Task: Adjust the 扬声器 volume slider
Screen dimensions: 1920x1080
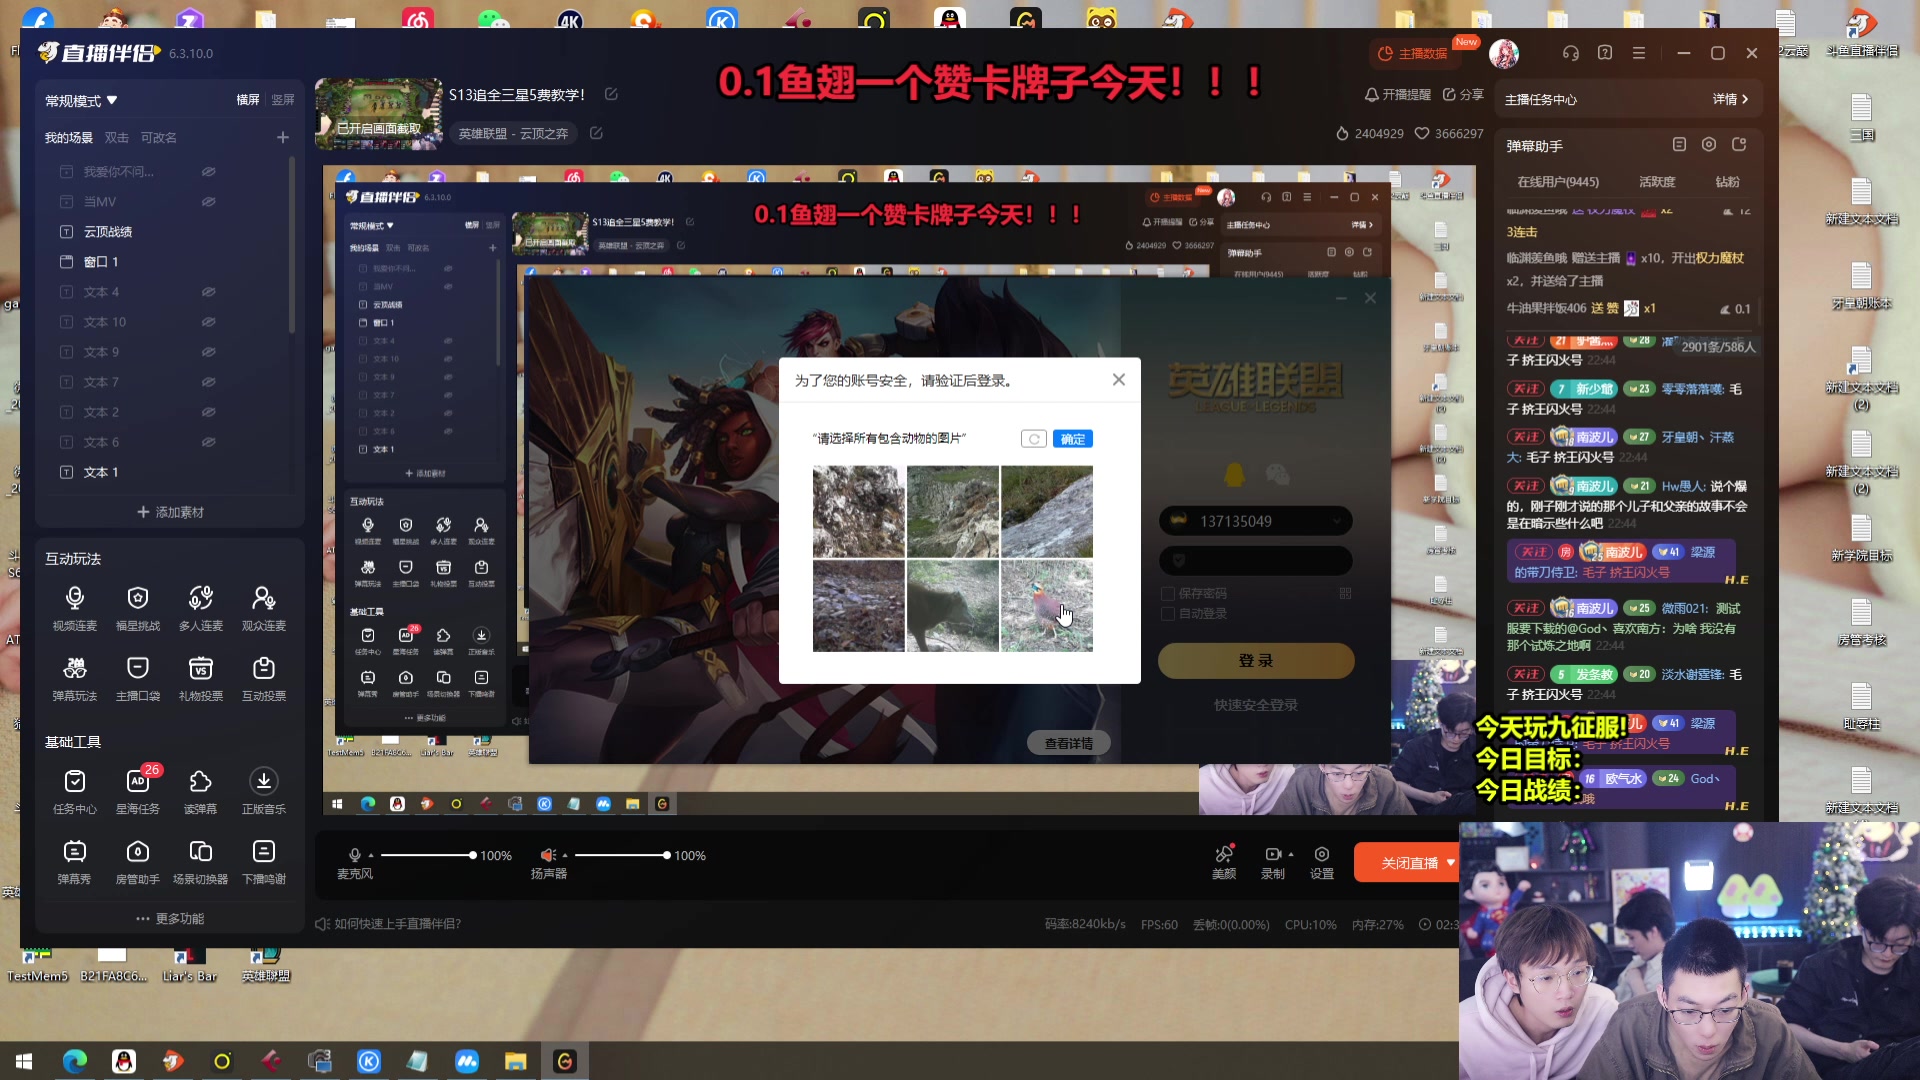Action: (x=621, y=855)
